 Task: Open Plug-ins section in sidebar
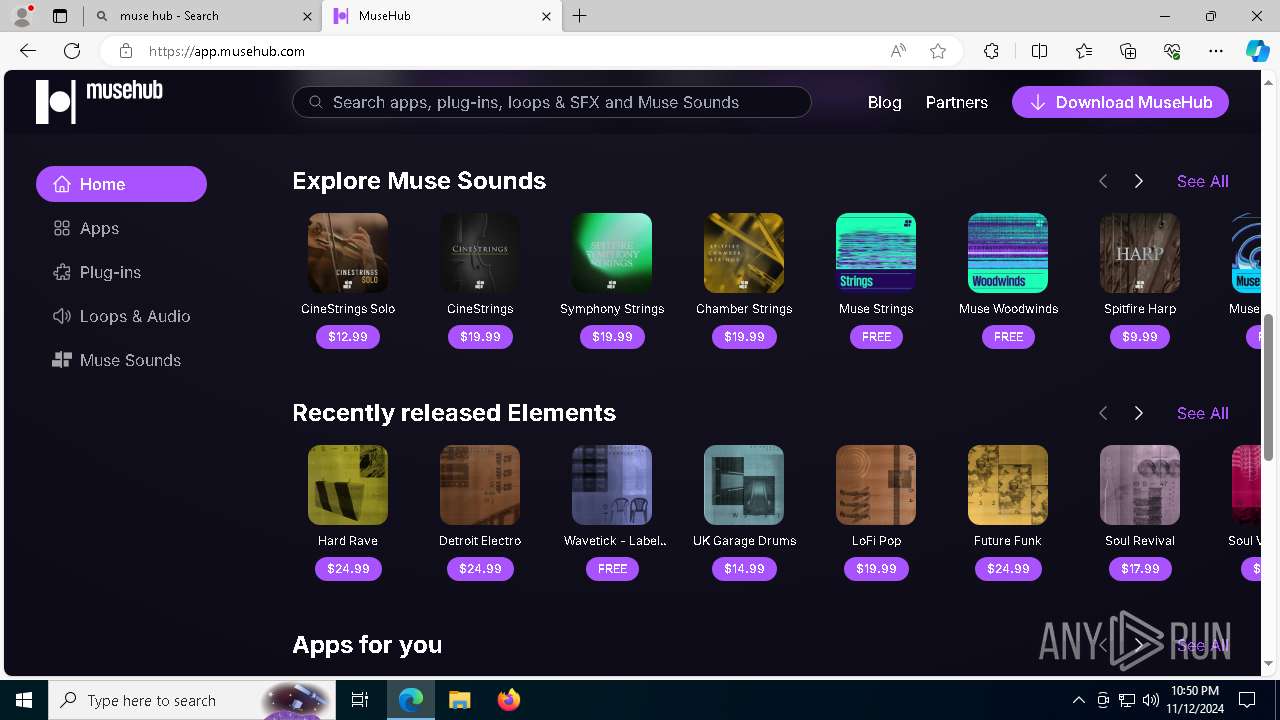point(97,272)
